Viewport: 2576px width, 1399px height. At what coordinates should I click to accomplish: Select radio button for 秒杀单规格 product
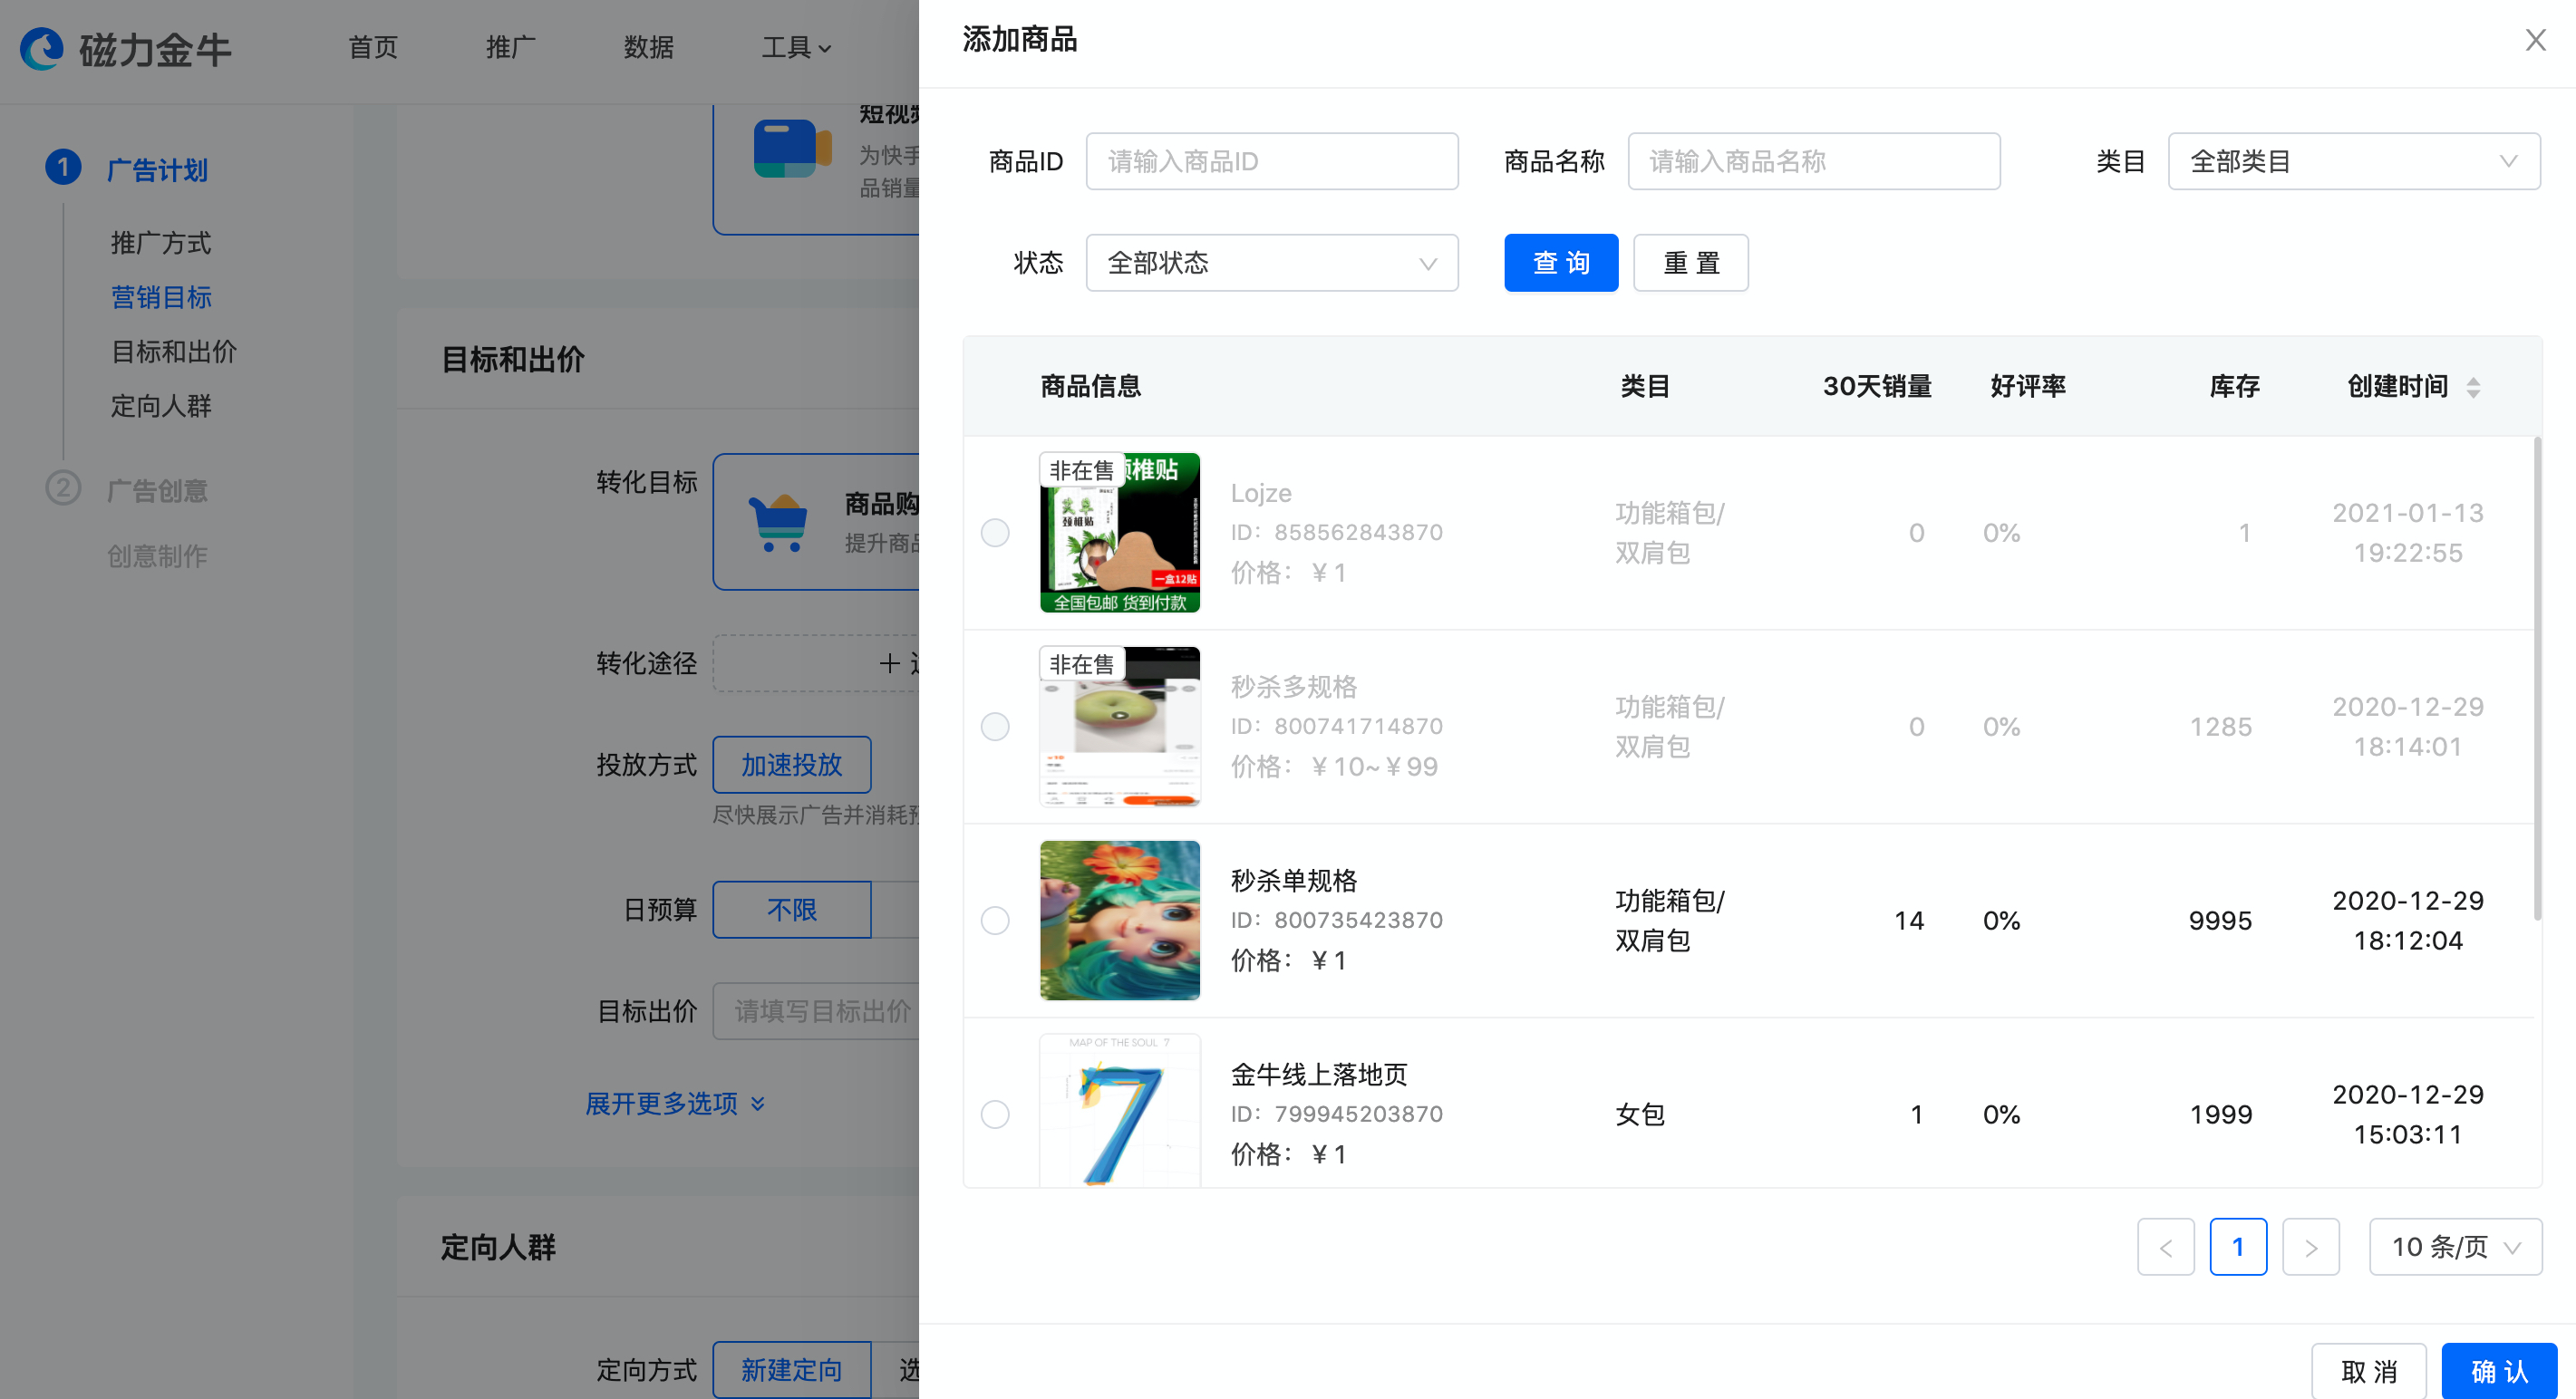pyautogui.click(x=995, y=921)
